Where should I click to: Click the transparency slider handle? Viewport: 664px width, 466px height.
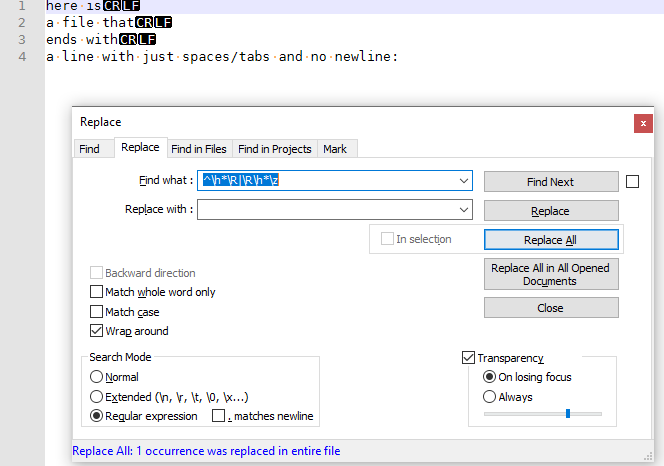pos(568,413)
